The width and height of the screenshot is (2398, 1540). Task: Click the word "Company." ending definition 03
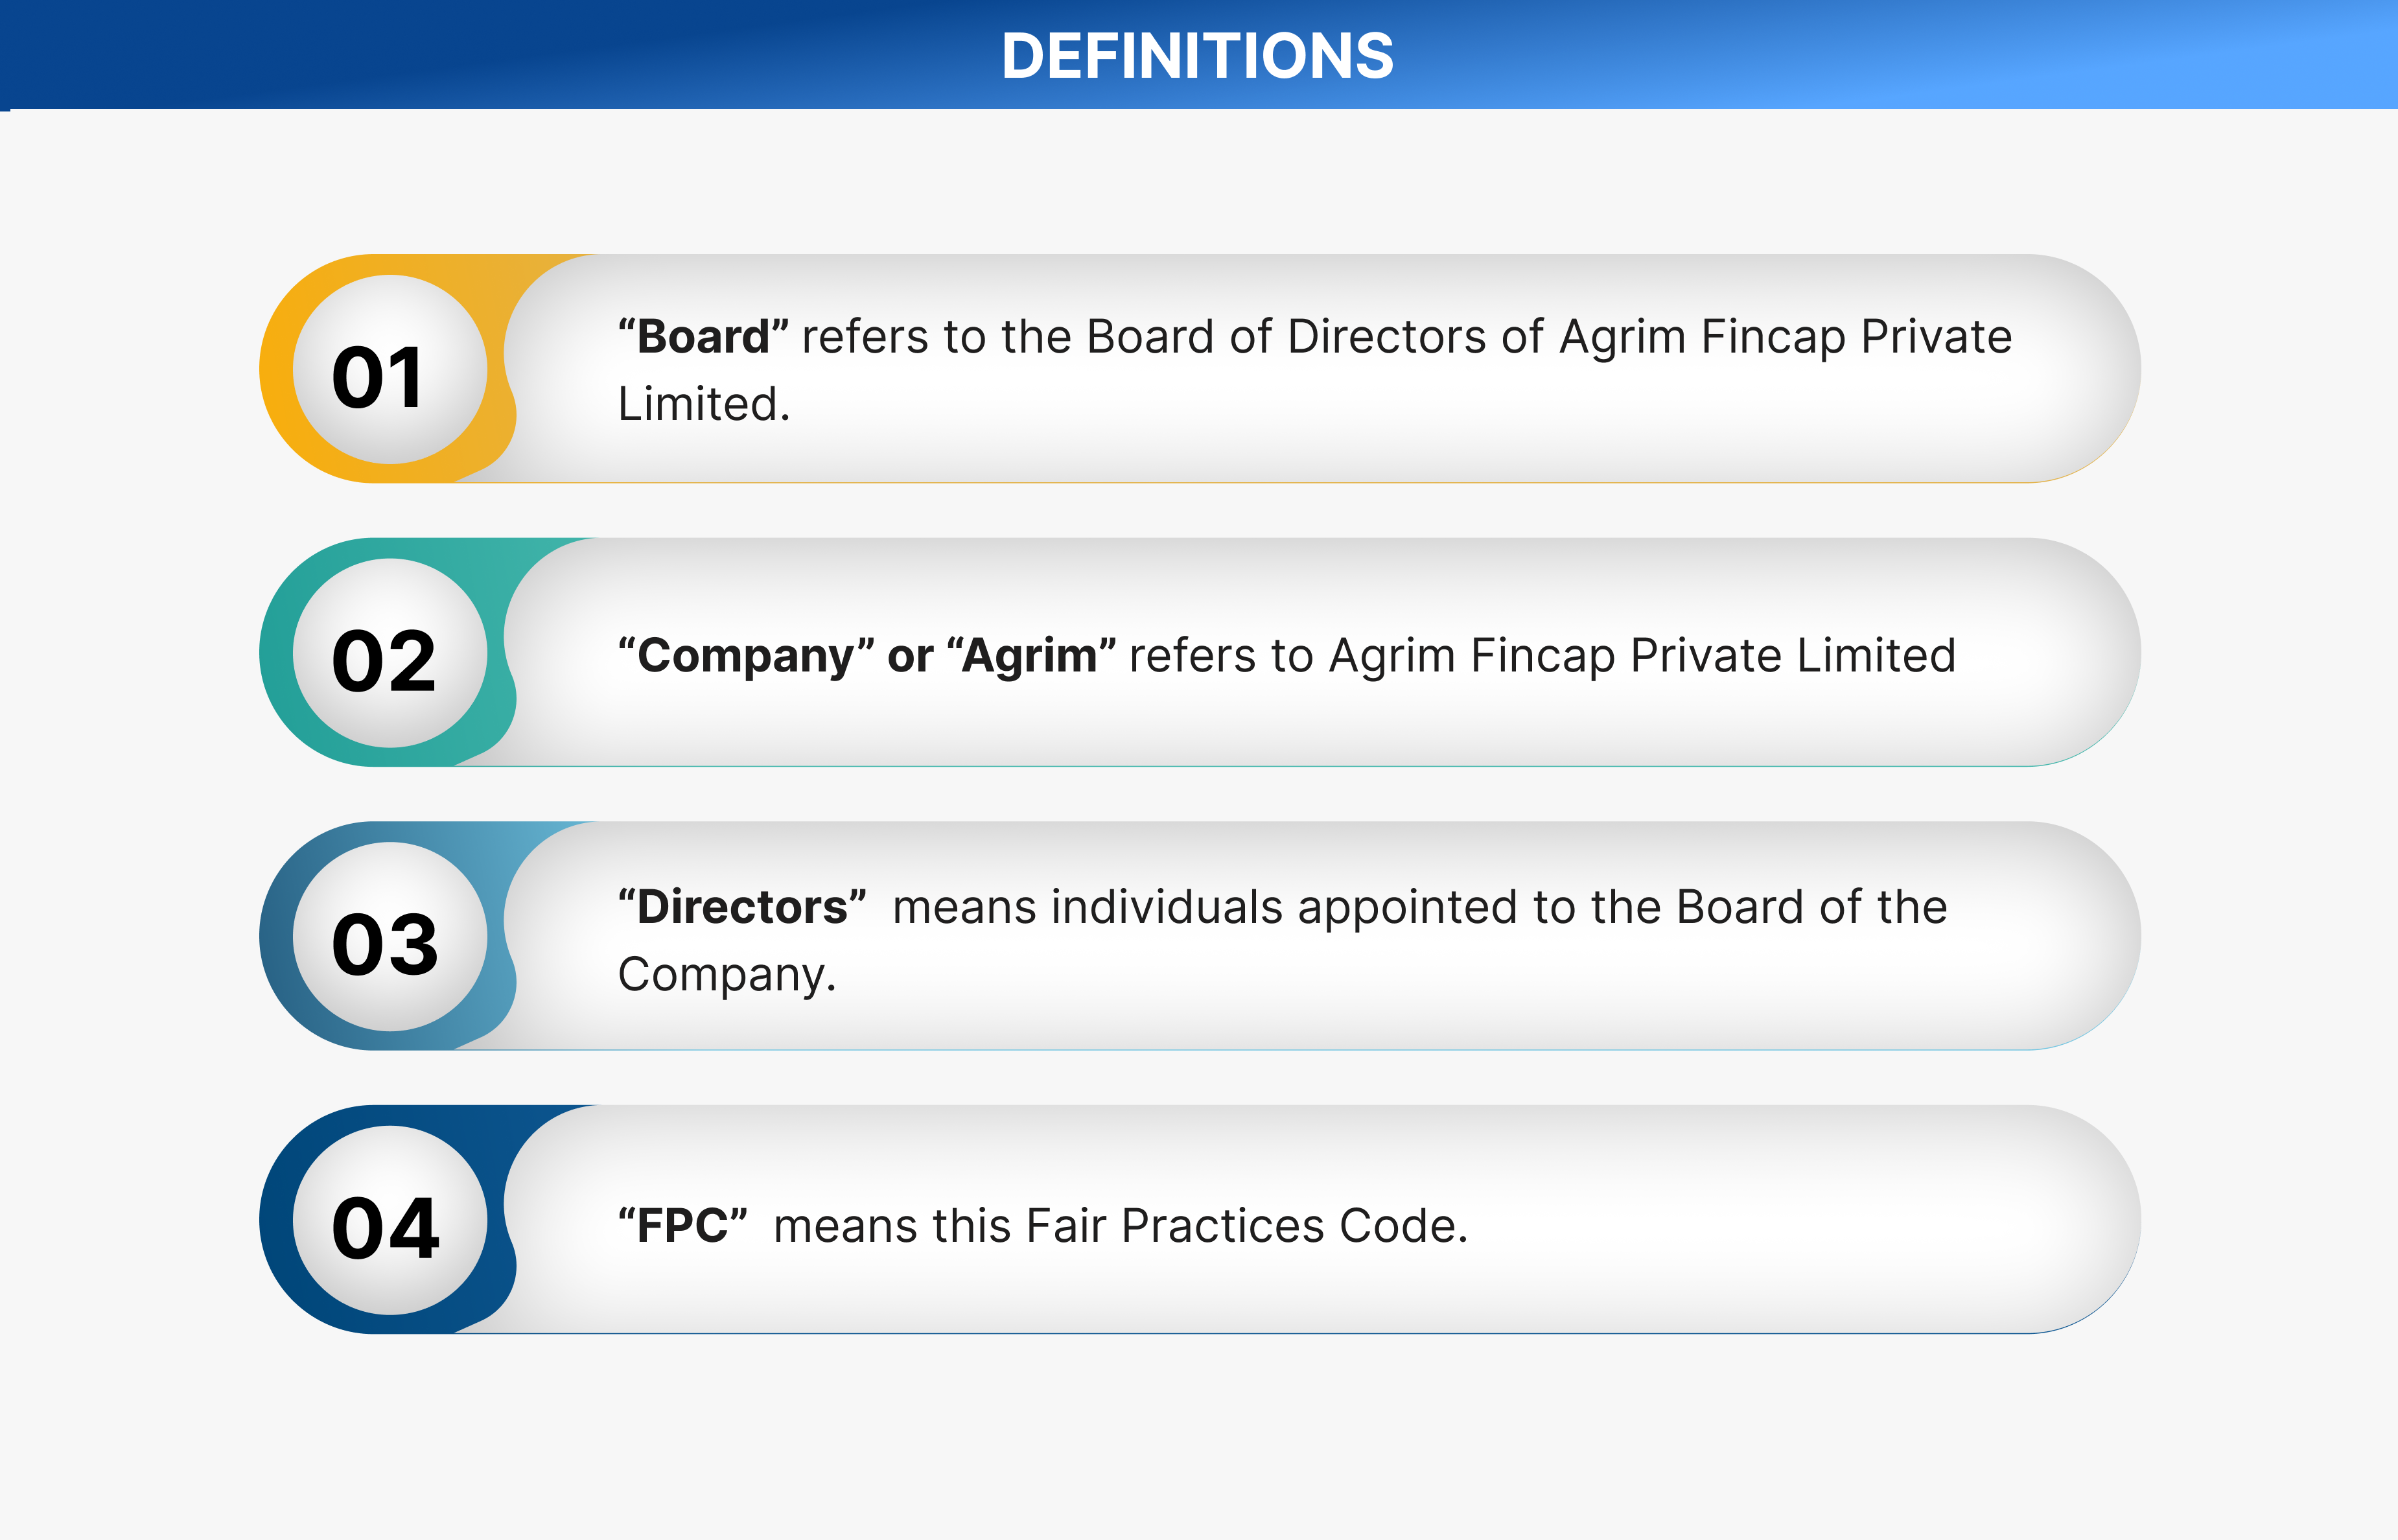click(726, 974)
